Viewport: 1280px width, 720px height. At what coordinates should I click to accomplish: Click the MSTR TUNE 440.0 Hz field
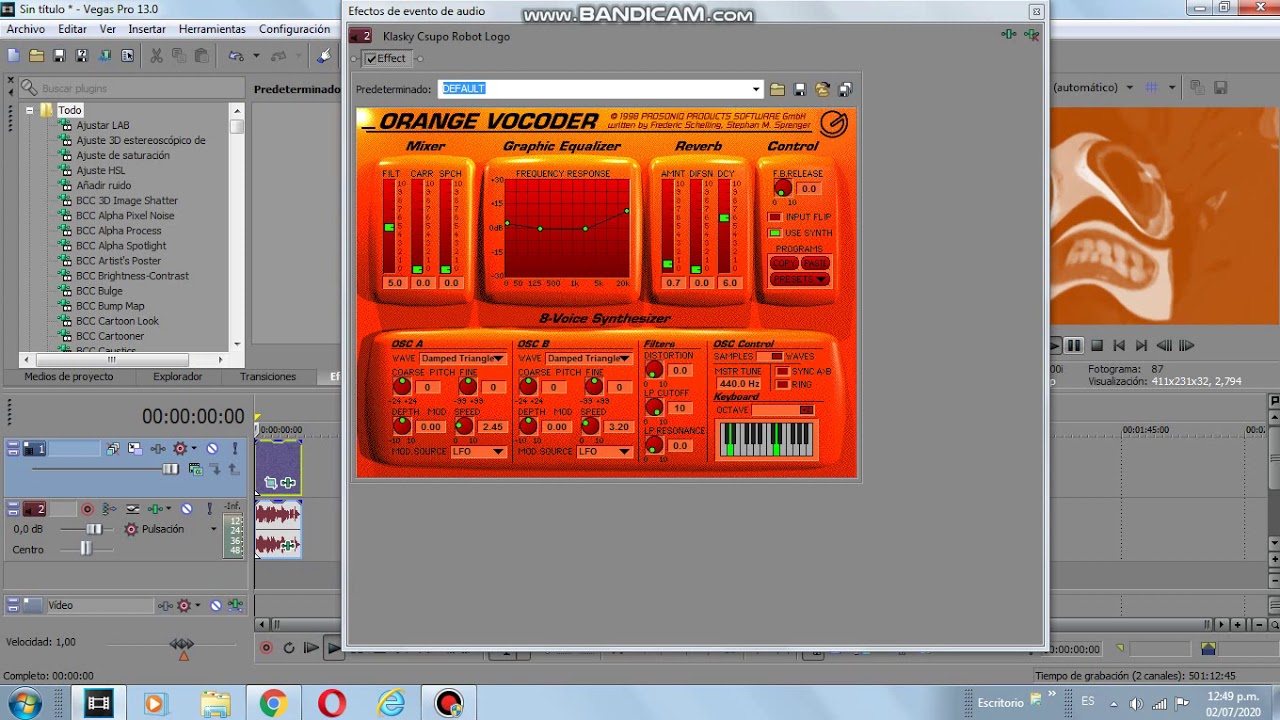click(x=739, y=384)
